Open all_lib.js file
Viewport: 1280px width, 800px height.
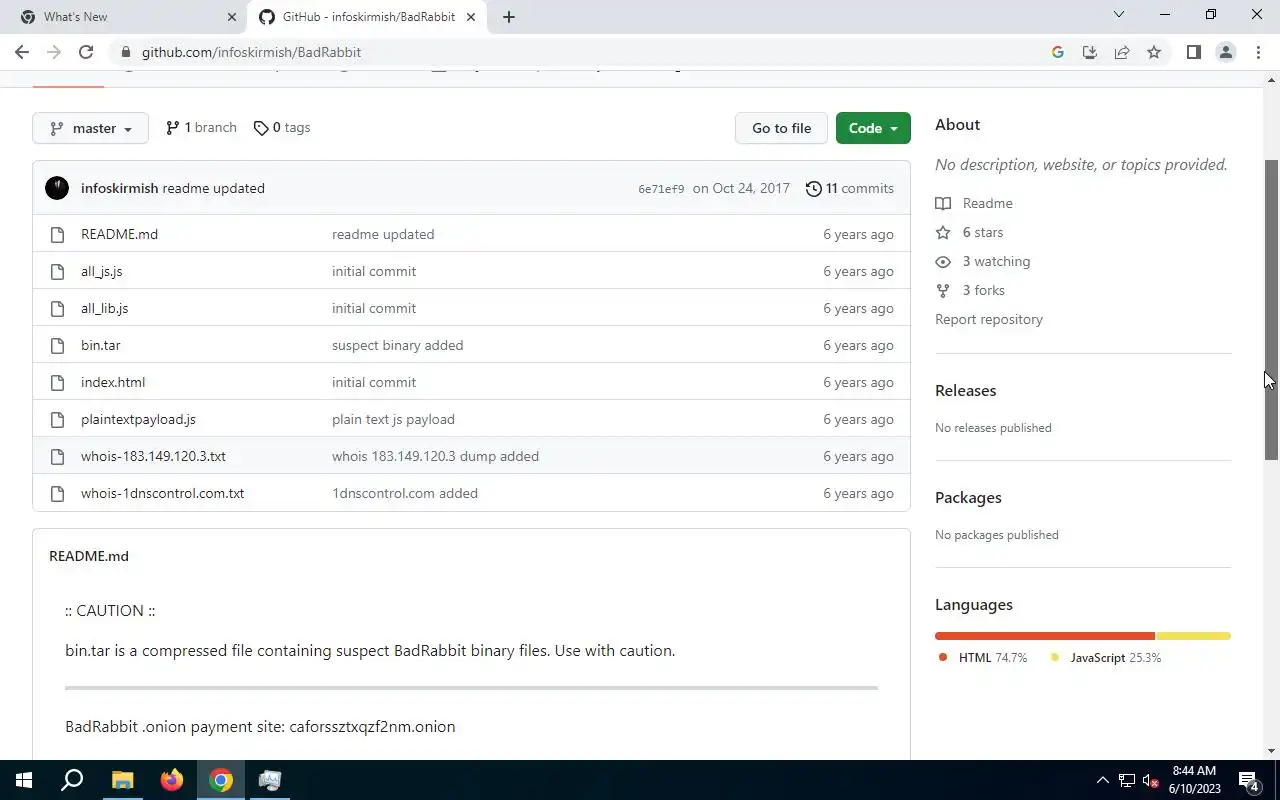coord(104,308)
